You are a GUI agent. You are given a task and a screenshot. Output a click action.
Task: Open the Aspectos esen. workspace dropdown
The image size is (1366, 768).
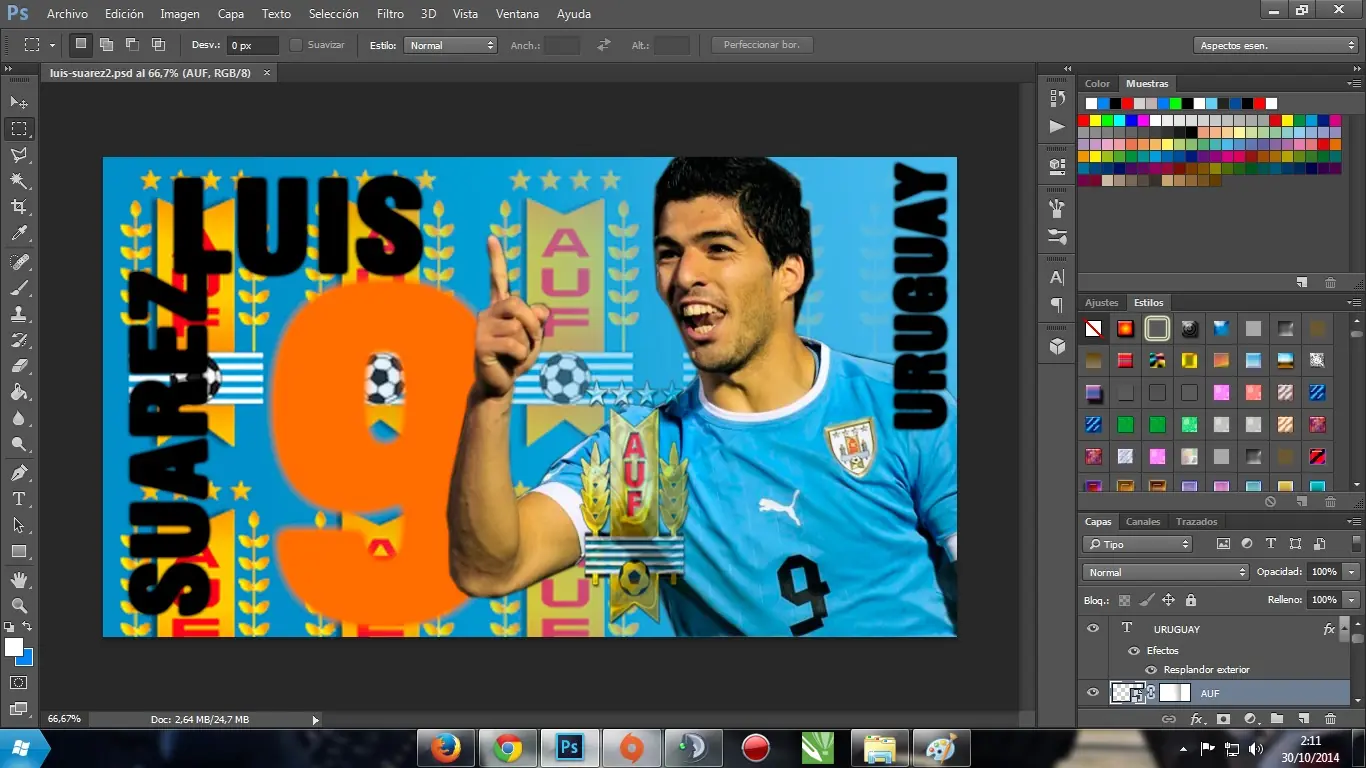click(1276, 45)
